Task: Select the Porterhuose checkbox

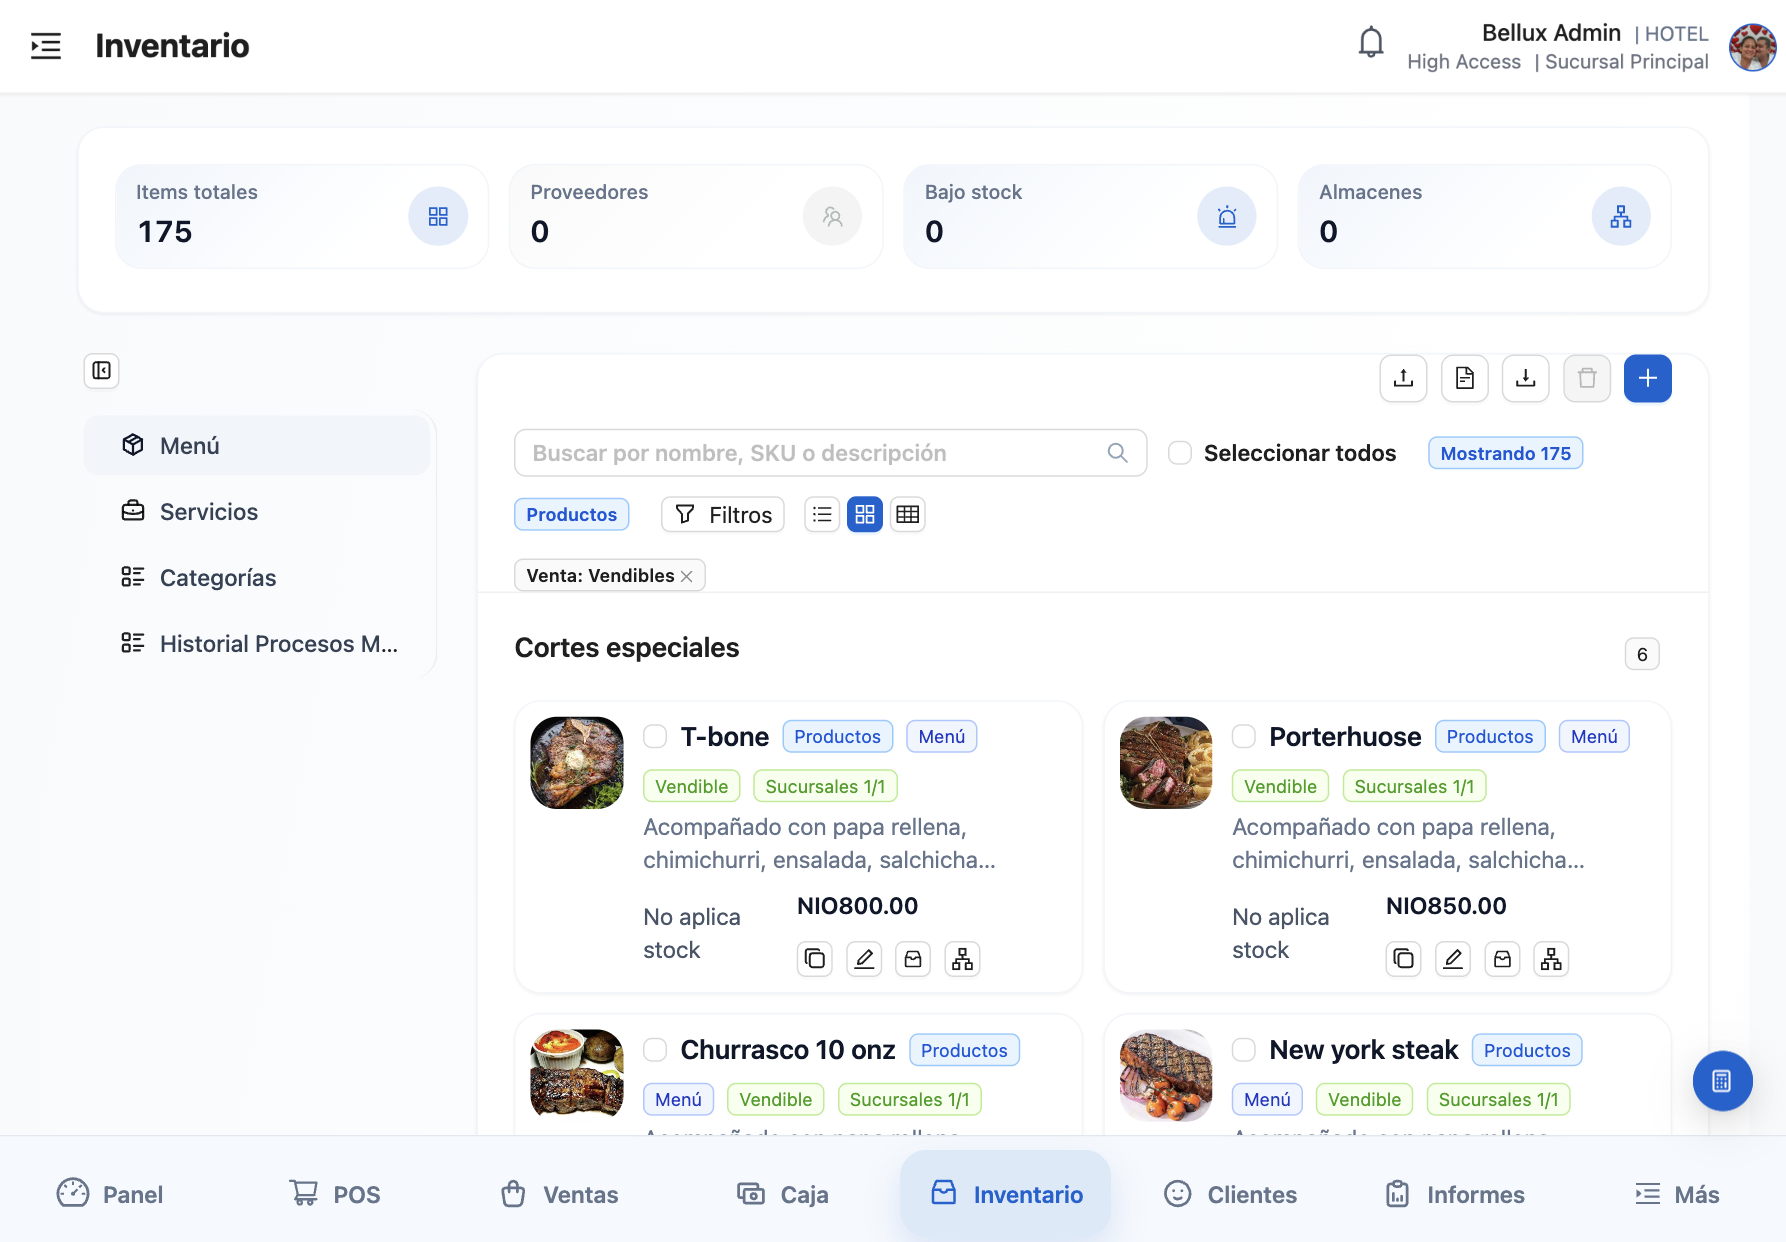Action: tap(1244, 737)
